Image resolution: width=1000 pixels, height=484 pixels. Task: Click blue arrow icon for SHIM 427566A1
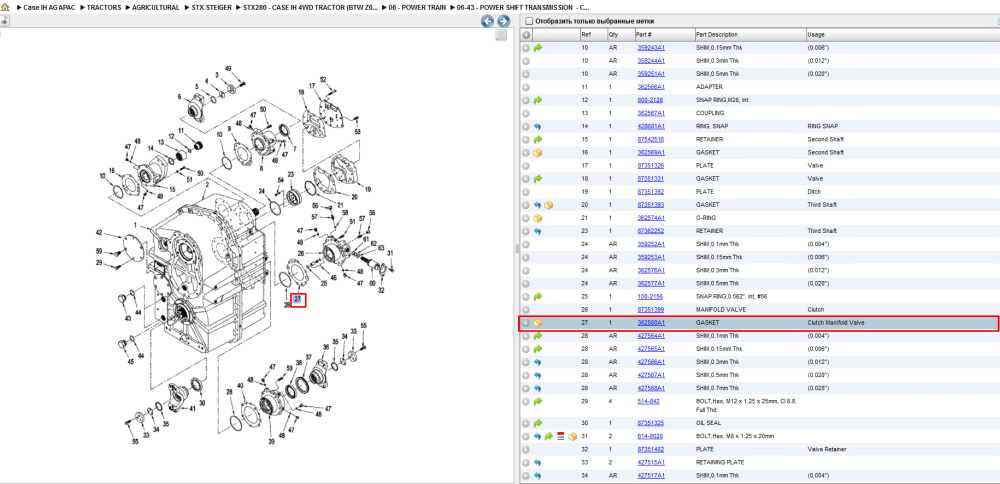click(538, 362)
